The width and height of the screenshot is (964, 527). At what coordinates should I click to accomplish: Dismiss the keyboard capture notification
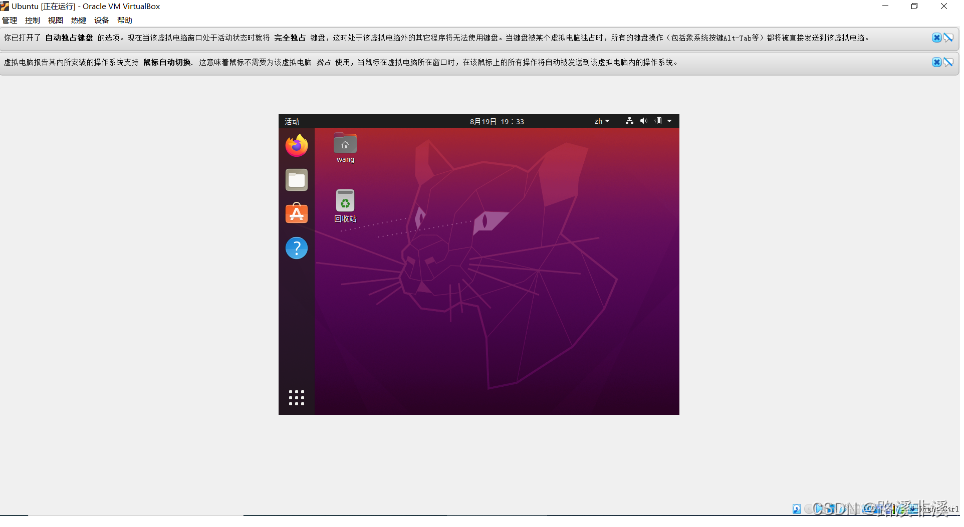pyautogui.click(x=937, y=38)
